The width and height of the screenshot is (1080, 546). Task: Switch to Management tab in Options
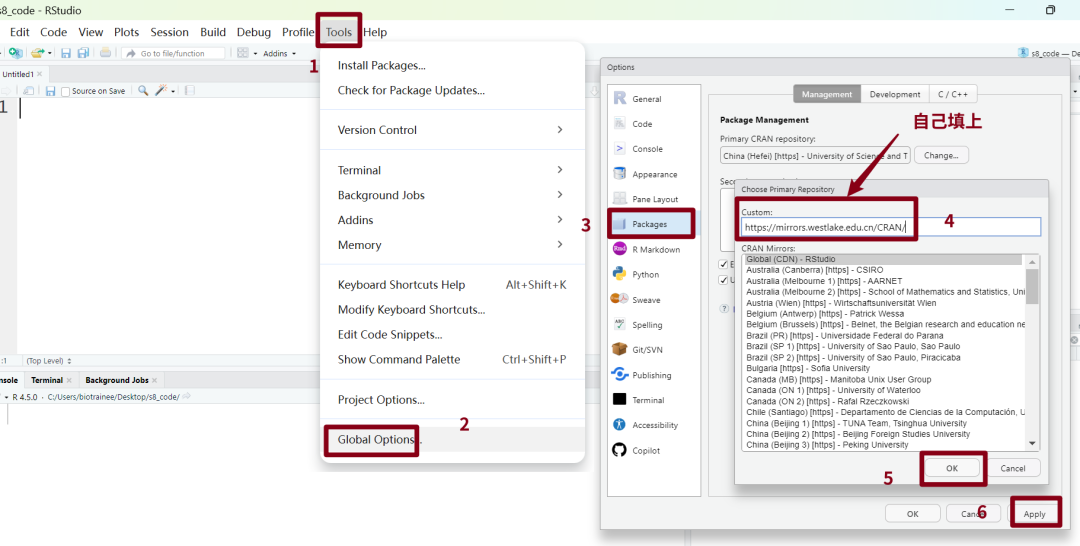(x=827, y=94)
